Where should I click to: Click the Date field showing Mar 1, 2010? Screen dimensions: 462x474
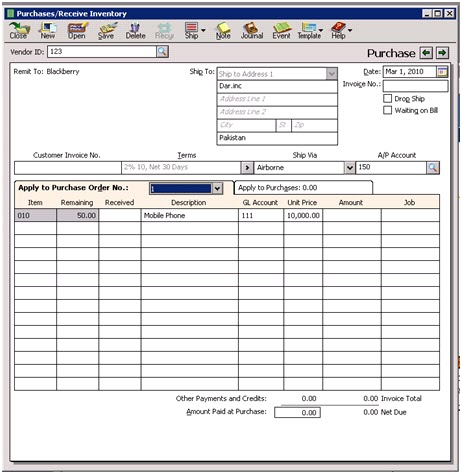click(x=410, y=72)
